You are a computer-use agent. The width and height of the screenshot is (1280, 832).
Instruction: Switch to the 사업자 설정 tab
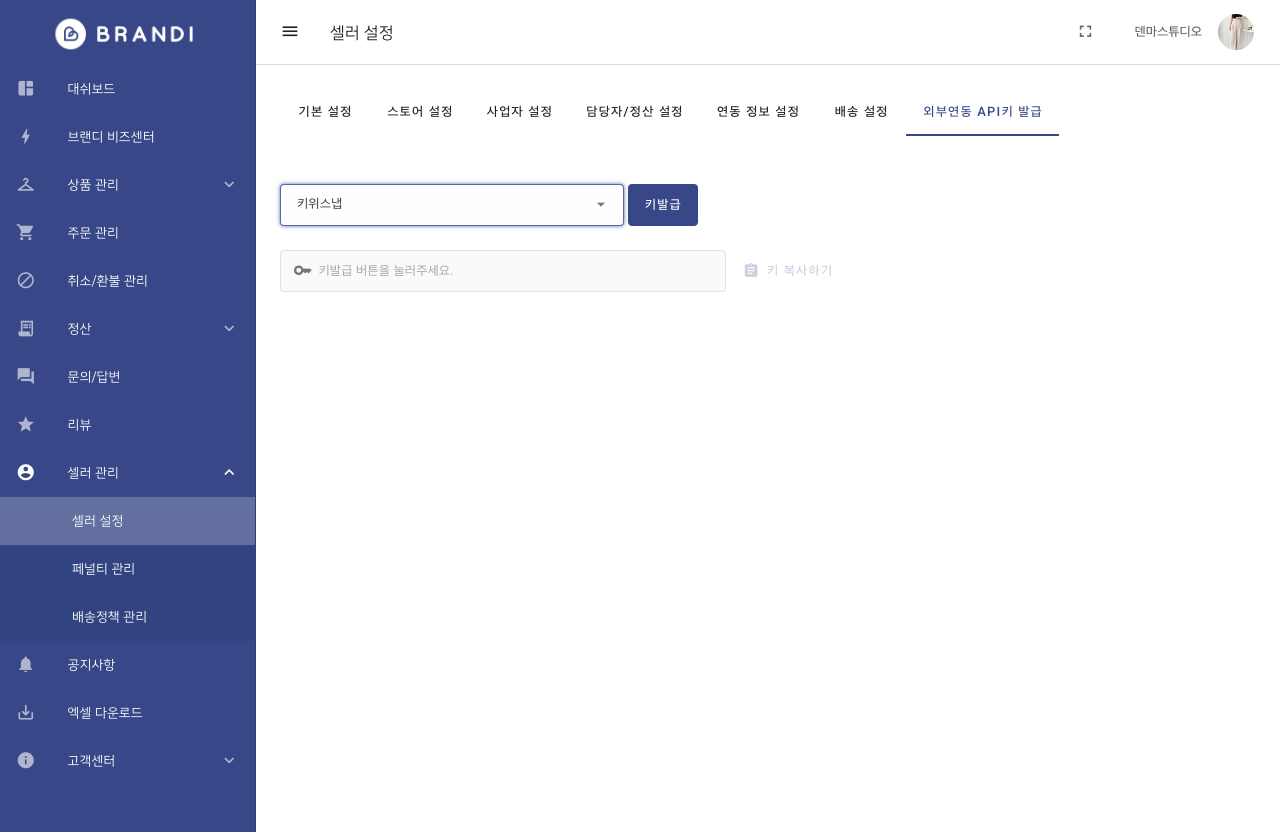click(x=519, y=111)
